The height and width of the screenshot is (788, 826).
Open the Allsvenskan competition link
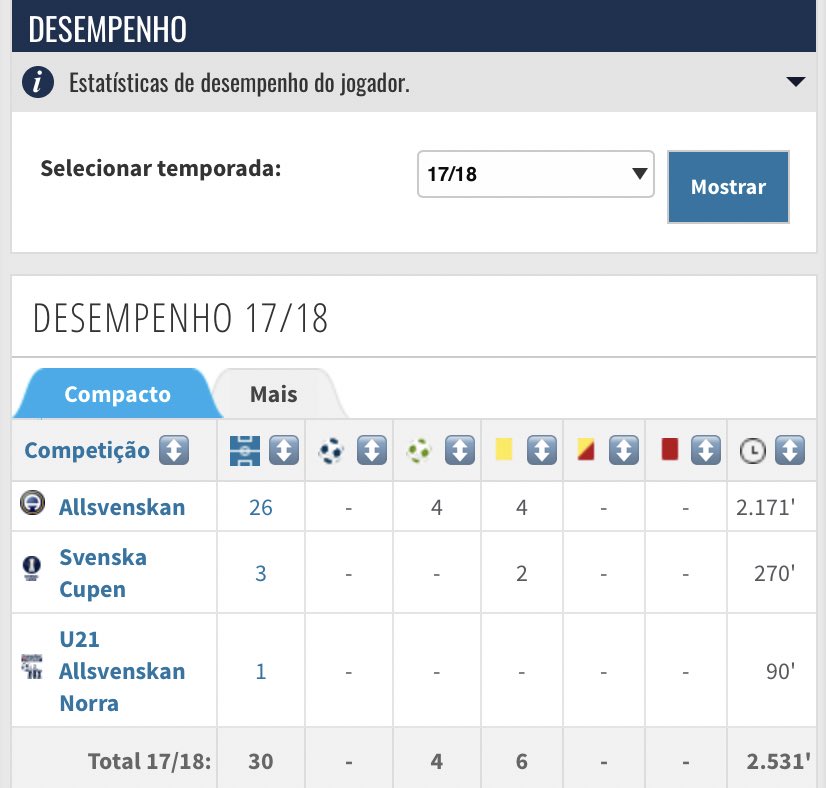(122, 507)
